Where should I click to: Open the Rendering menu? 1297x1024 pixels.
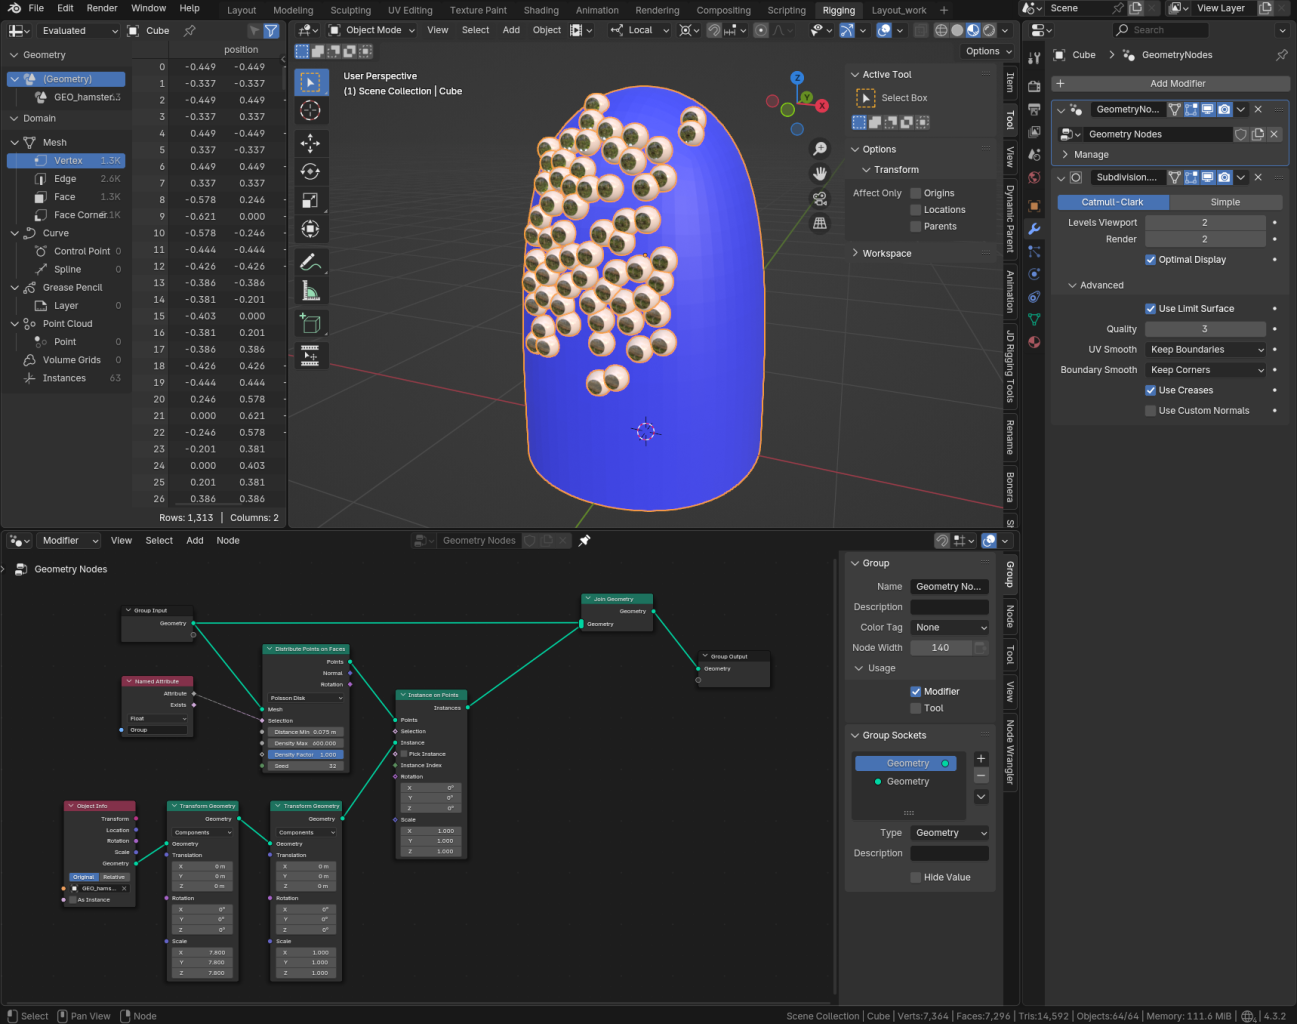[657, 10]
